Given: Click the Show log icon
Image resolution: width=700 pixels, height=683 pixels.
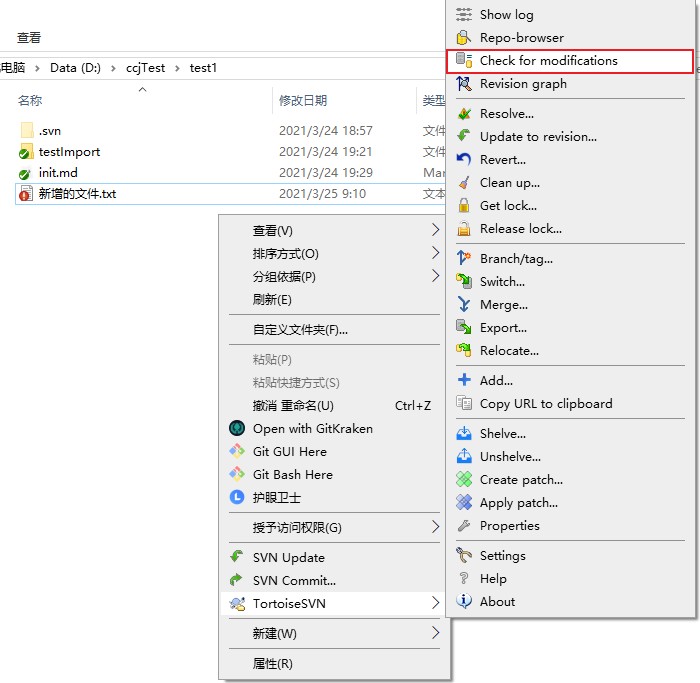Looking at the screenshot, I should pyautogui.click(x=464, y=15).
